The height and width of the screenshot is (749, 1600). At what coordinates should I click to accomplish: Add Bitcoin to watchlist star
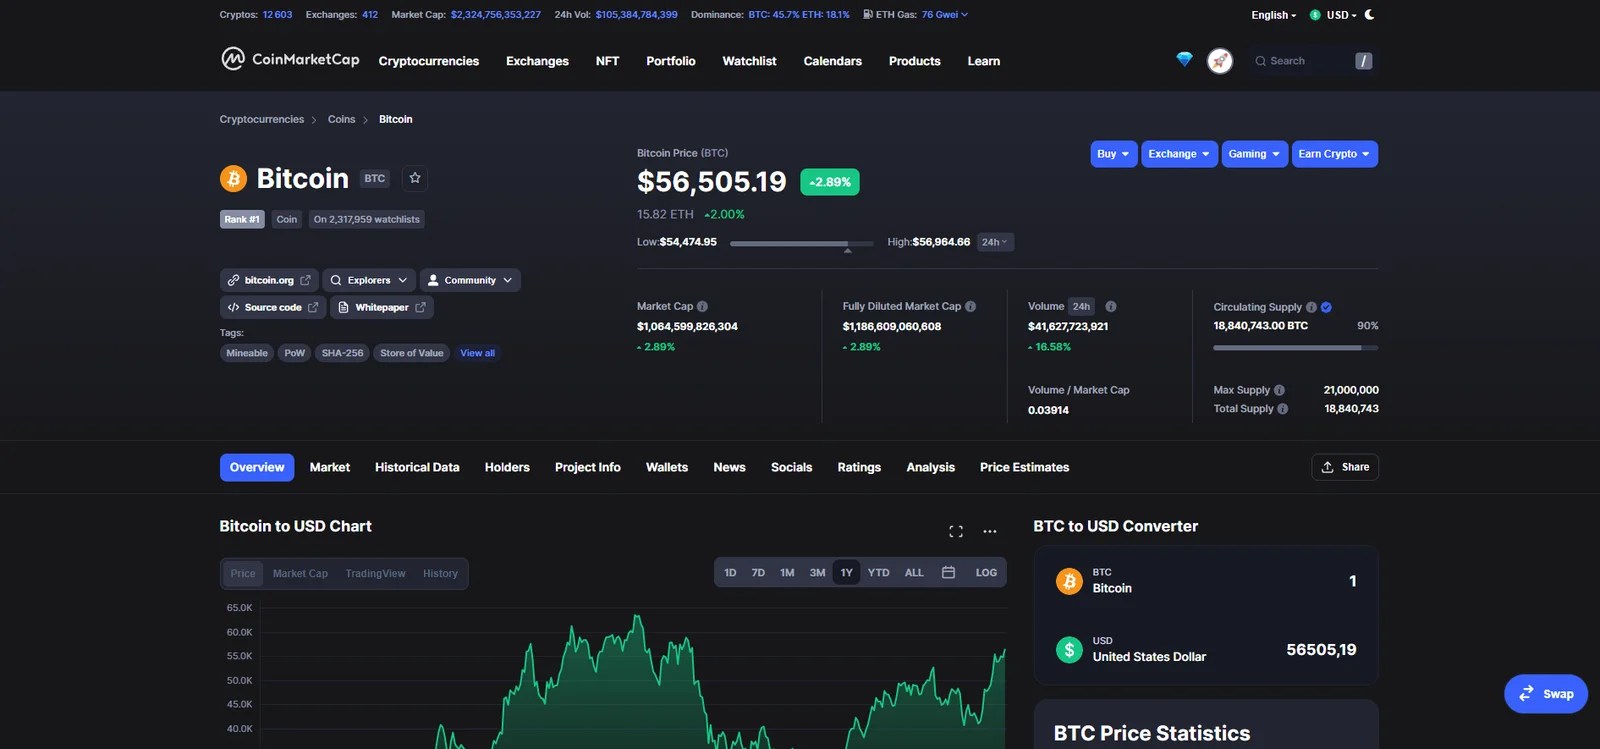point(415,178)
